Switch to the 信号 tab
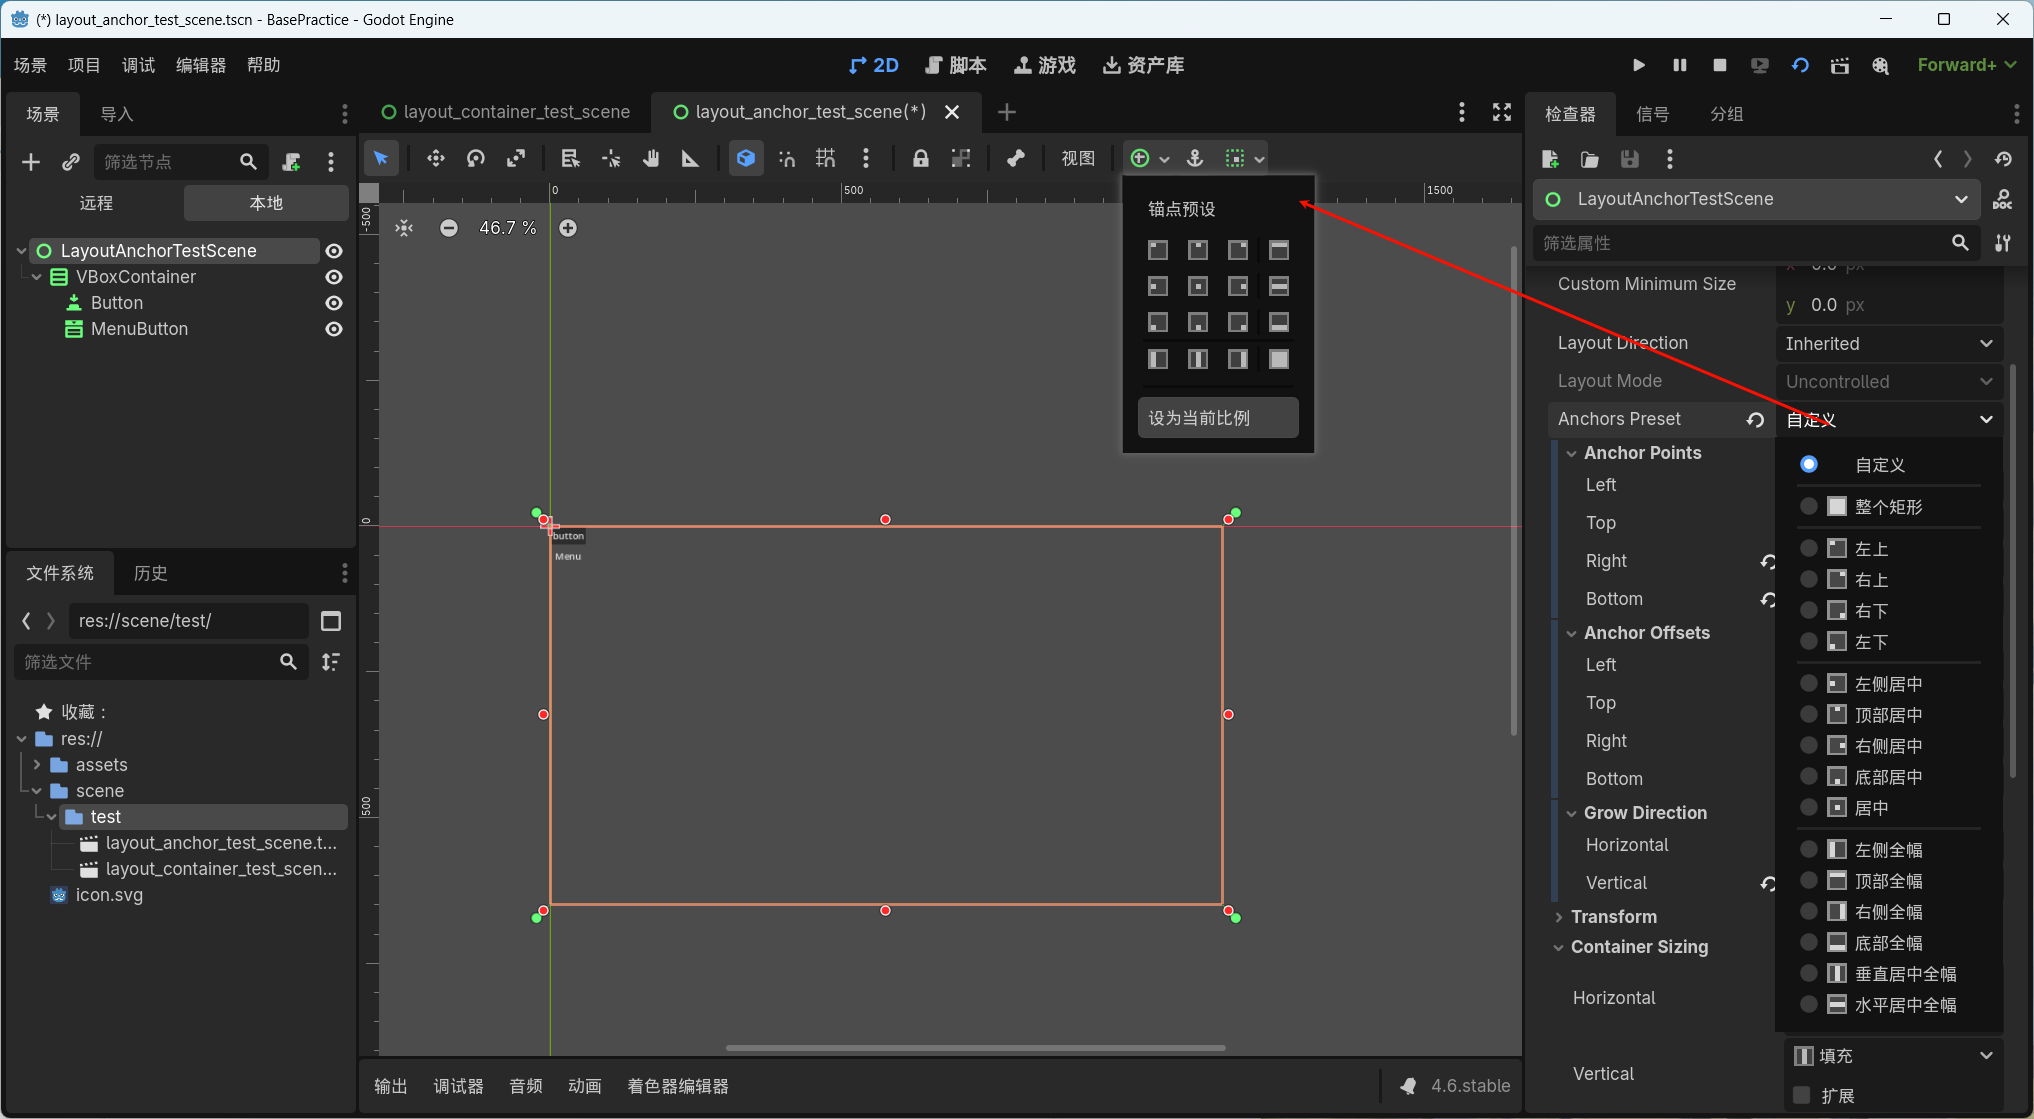This screenshot has width=2034, height=1119. click(1652, 114)
